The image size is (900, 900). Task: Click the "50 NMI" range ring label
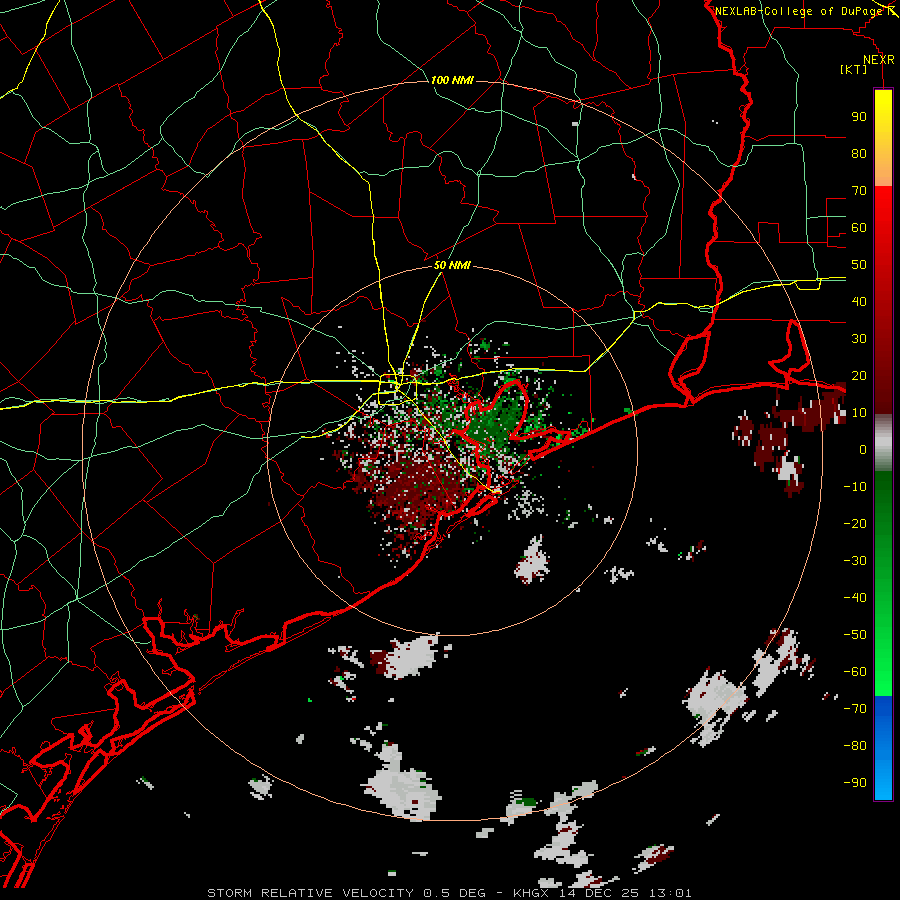click(x=452, y=265)
